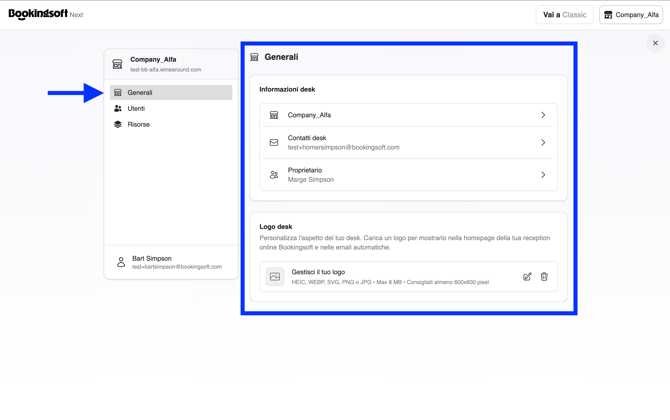Open the Utenti section
This screenshot has width=670, height=420.
coord(171,109)
